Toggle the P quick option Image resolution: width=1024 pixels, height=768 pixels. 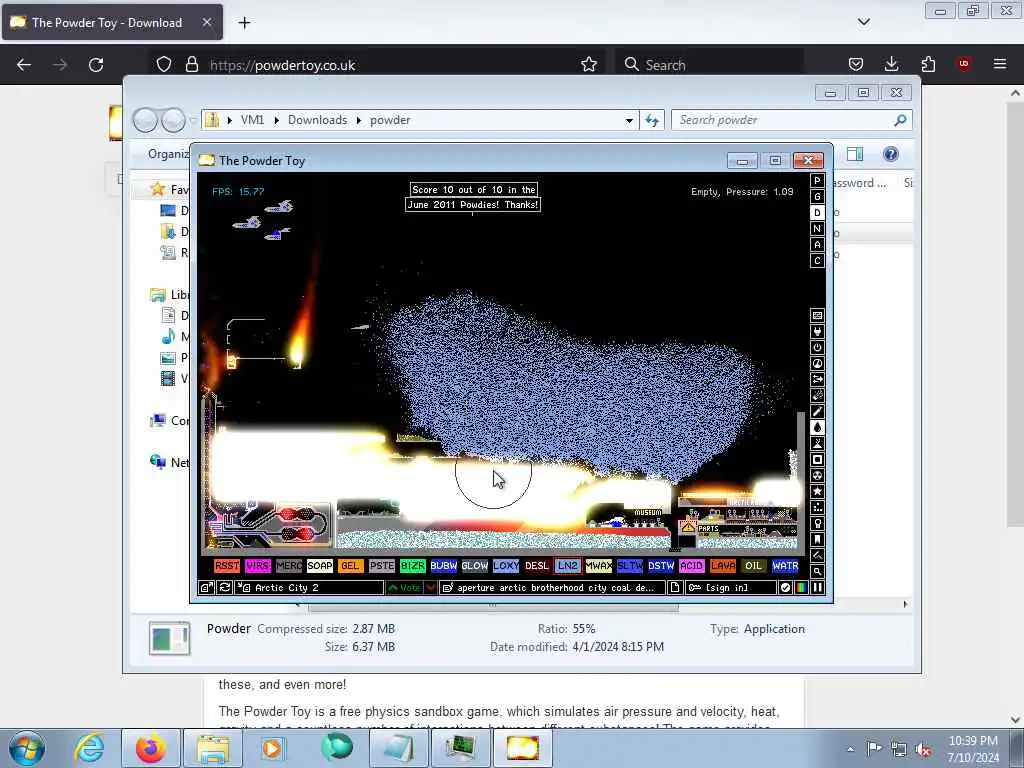click(817, 181)
